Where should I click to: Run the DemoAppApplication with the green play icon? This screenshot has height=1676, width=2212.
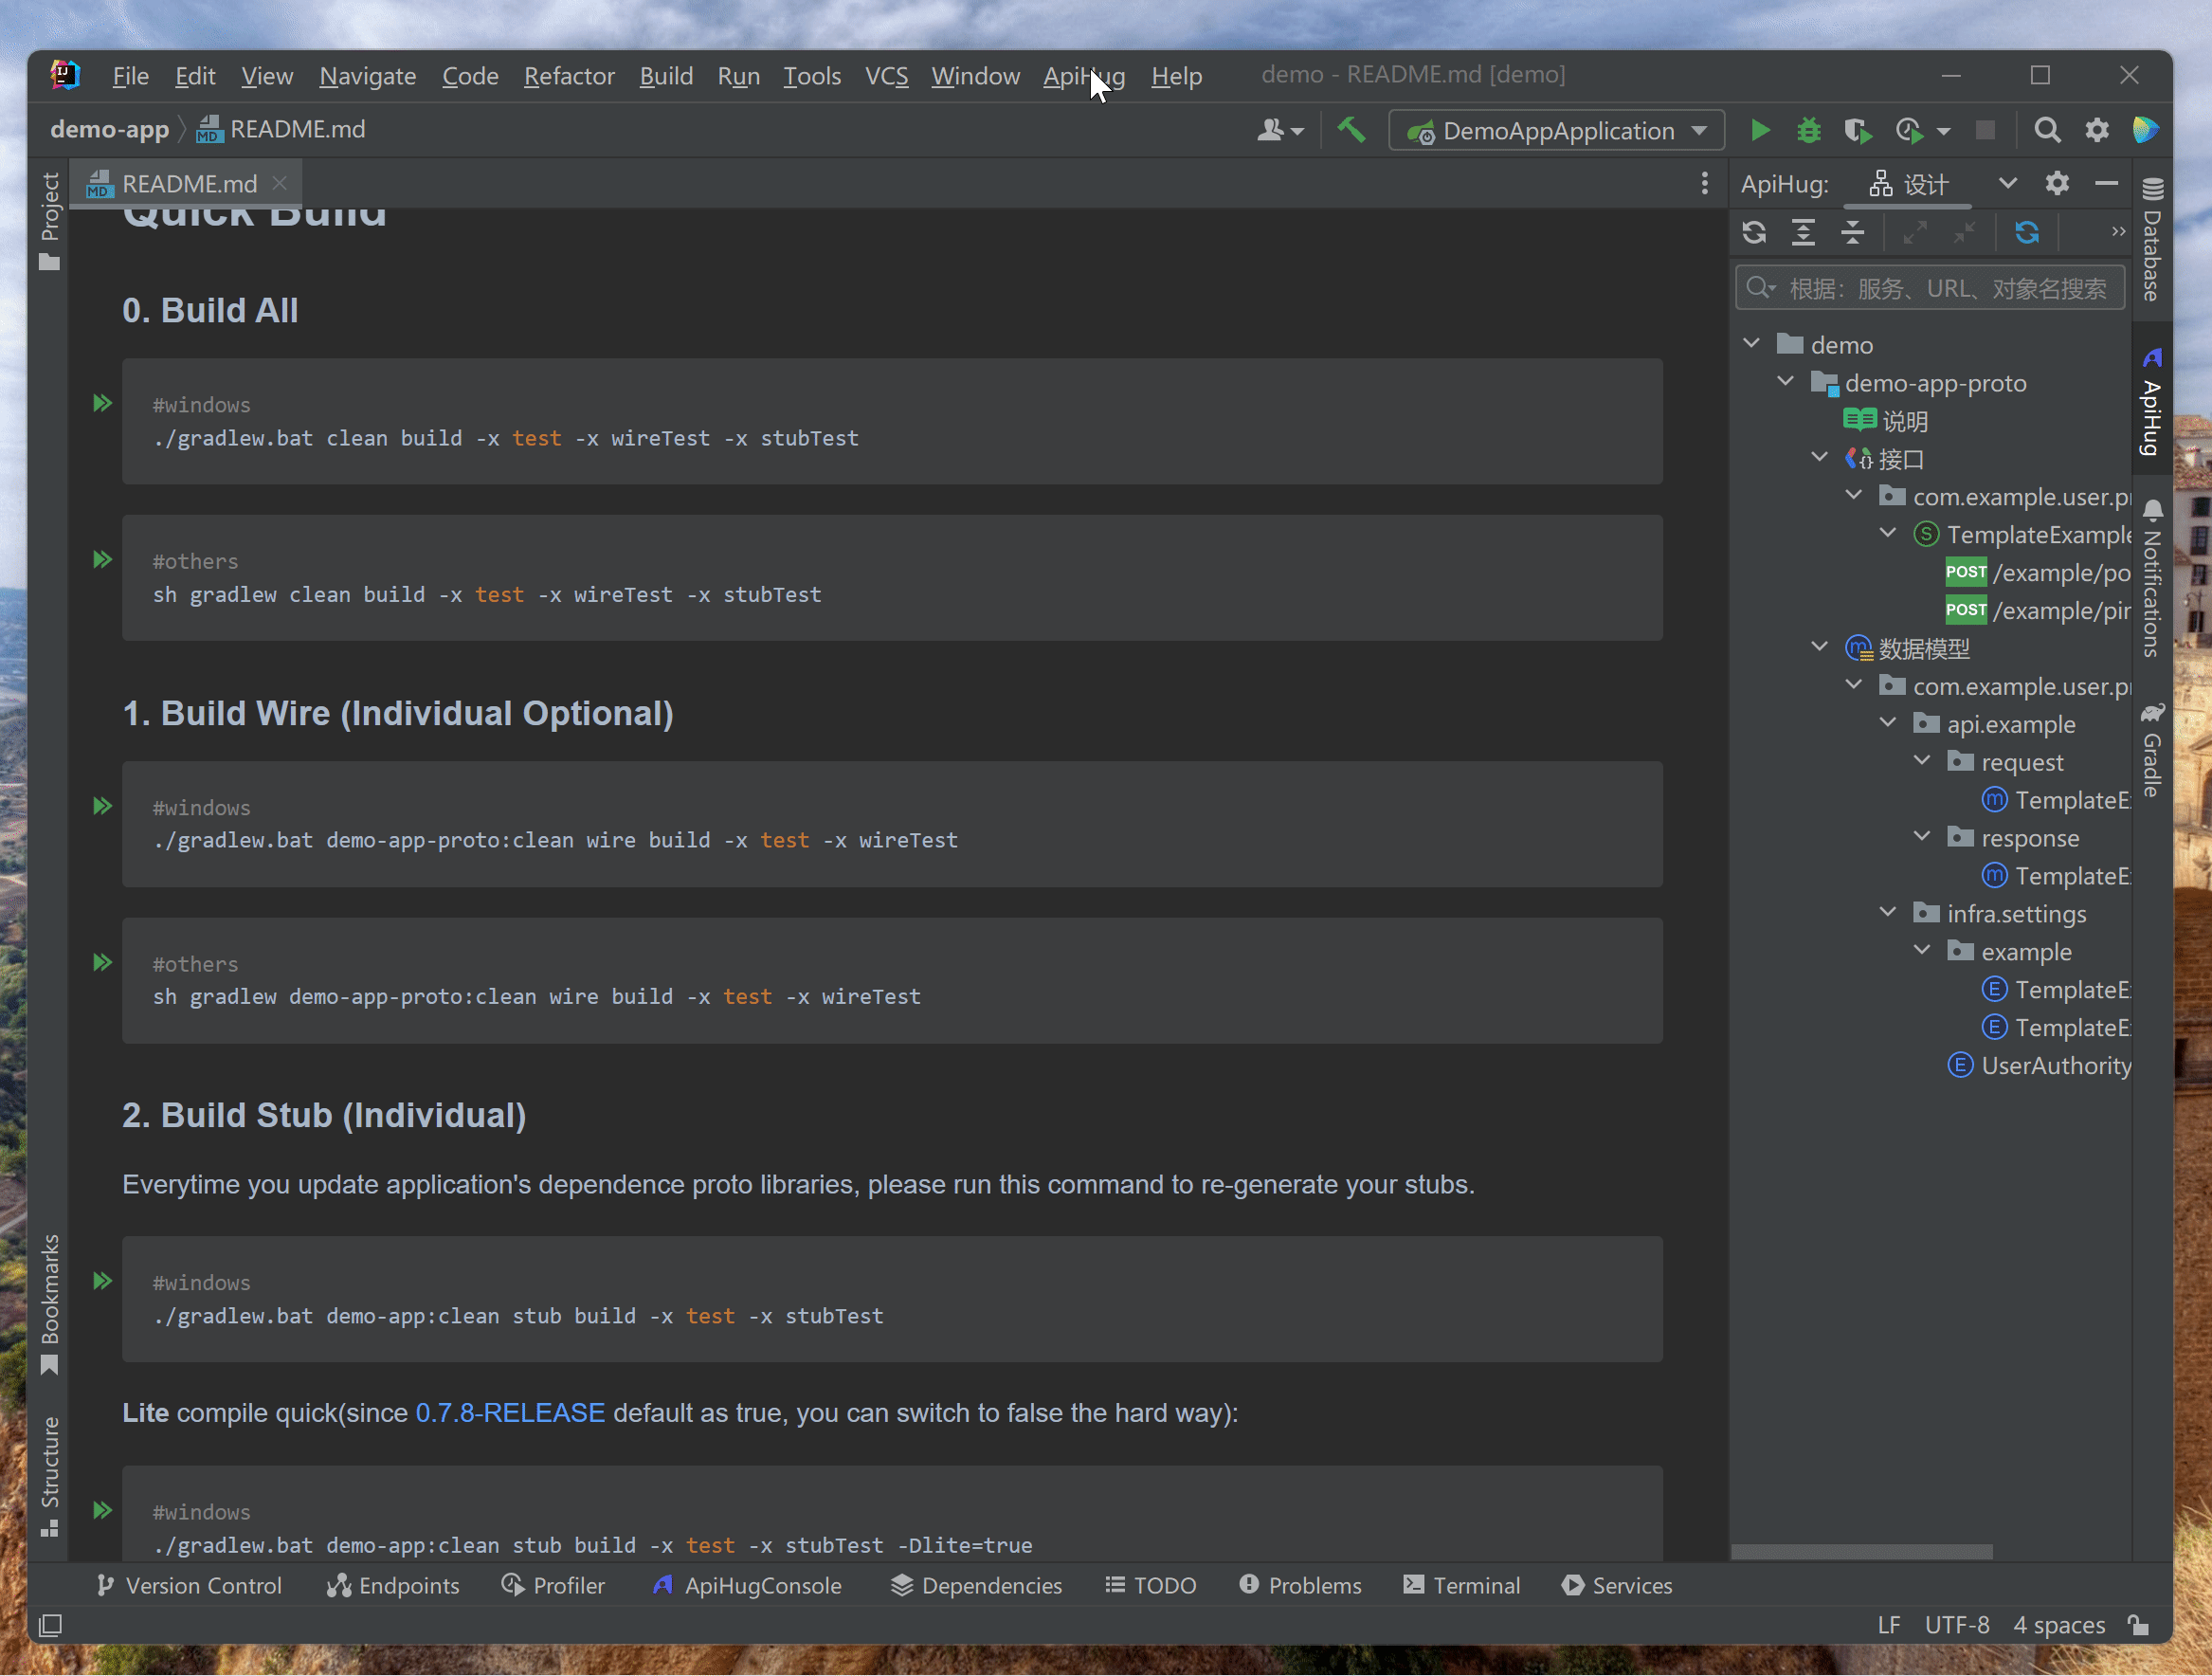point(1760,130)
